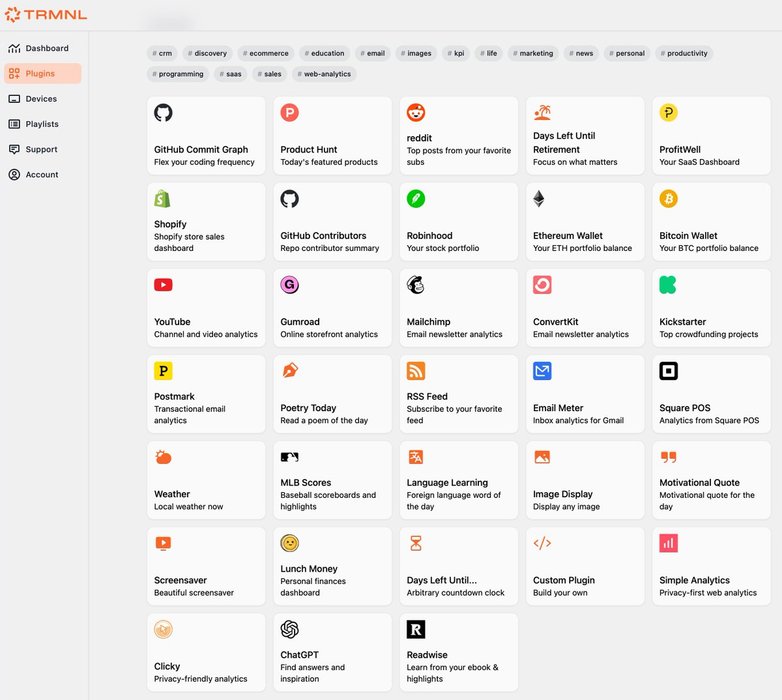This screenshot has height=700, width=782.
Task: Click the Poetry Today pen nib icon
Action: click(290, 370)
